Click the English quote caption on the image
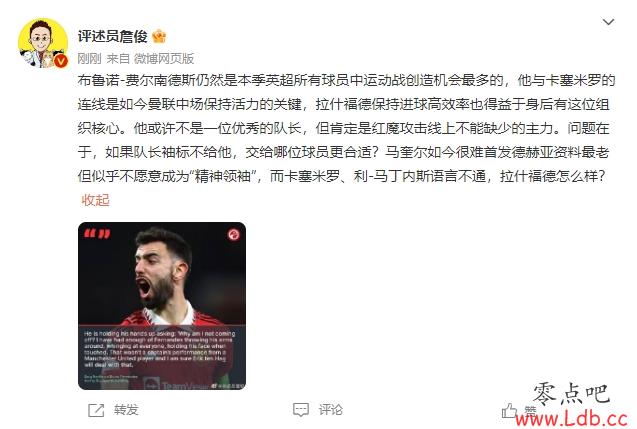This screenshot has width=637, height=429. (x=159, y=349)
